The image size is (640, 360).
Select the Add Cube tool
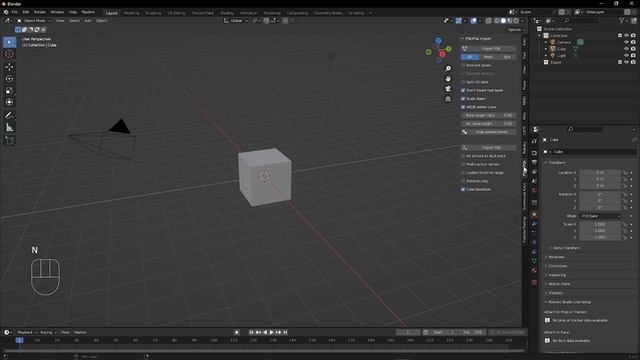tap(9, 140)
